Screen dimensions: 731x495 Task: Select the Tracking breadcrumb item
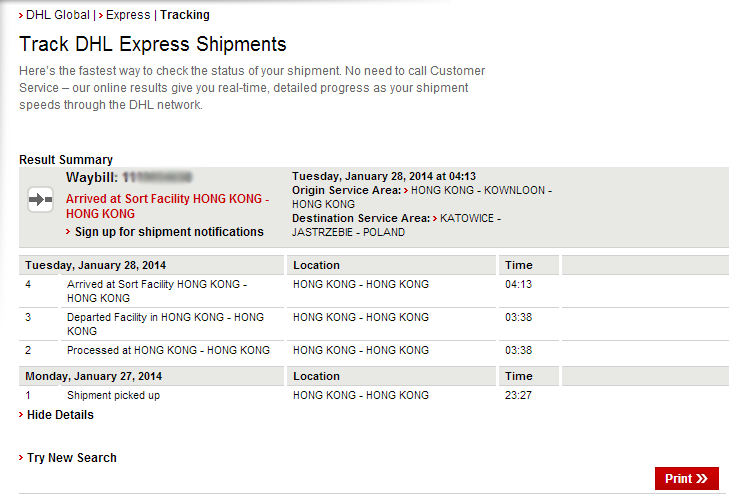pyautogui.click(x=185, y=15)
